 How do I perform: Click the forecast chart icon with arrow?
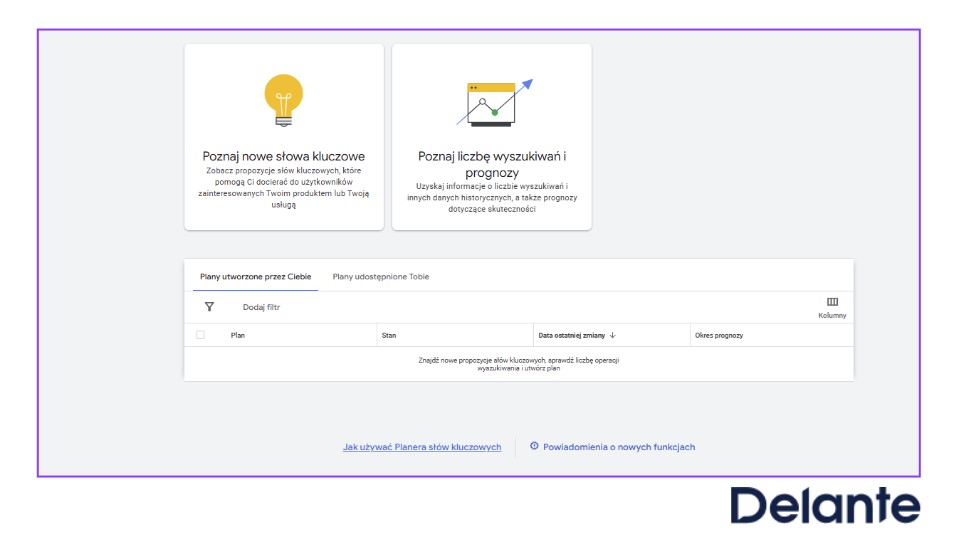pos(495,102)
